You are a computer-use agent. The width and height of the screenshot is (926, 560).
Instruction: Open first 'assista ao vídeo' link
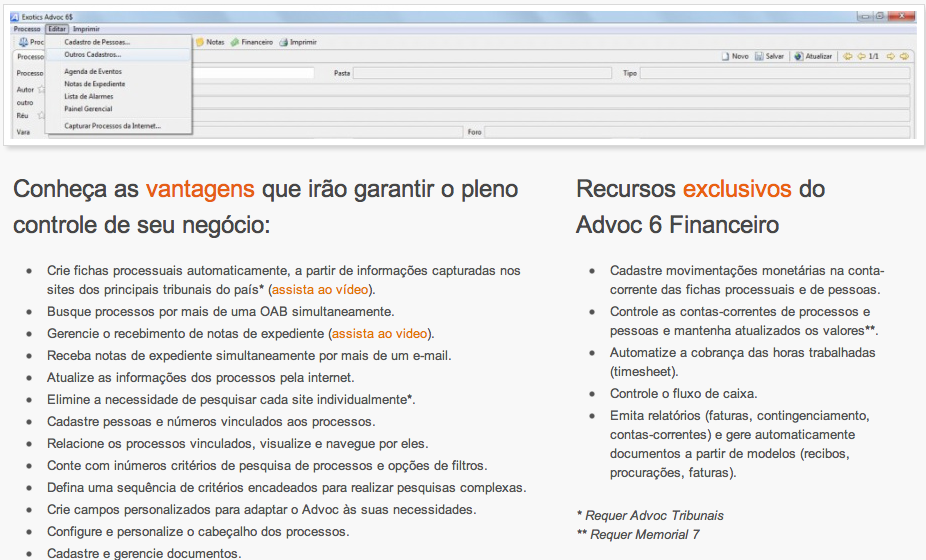click(x=321, y=290)
